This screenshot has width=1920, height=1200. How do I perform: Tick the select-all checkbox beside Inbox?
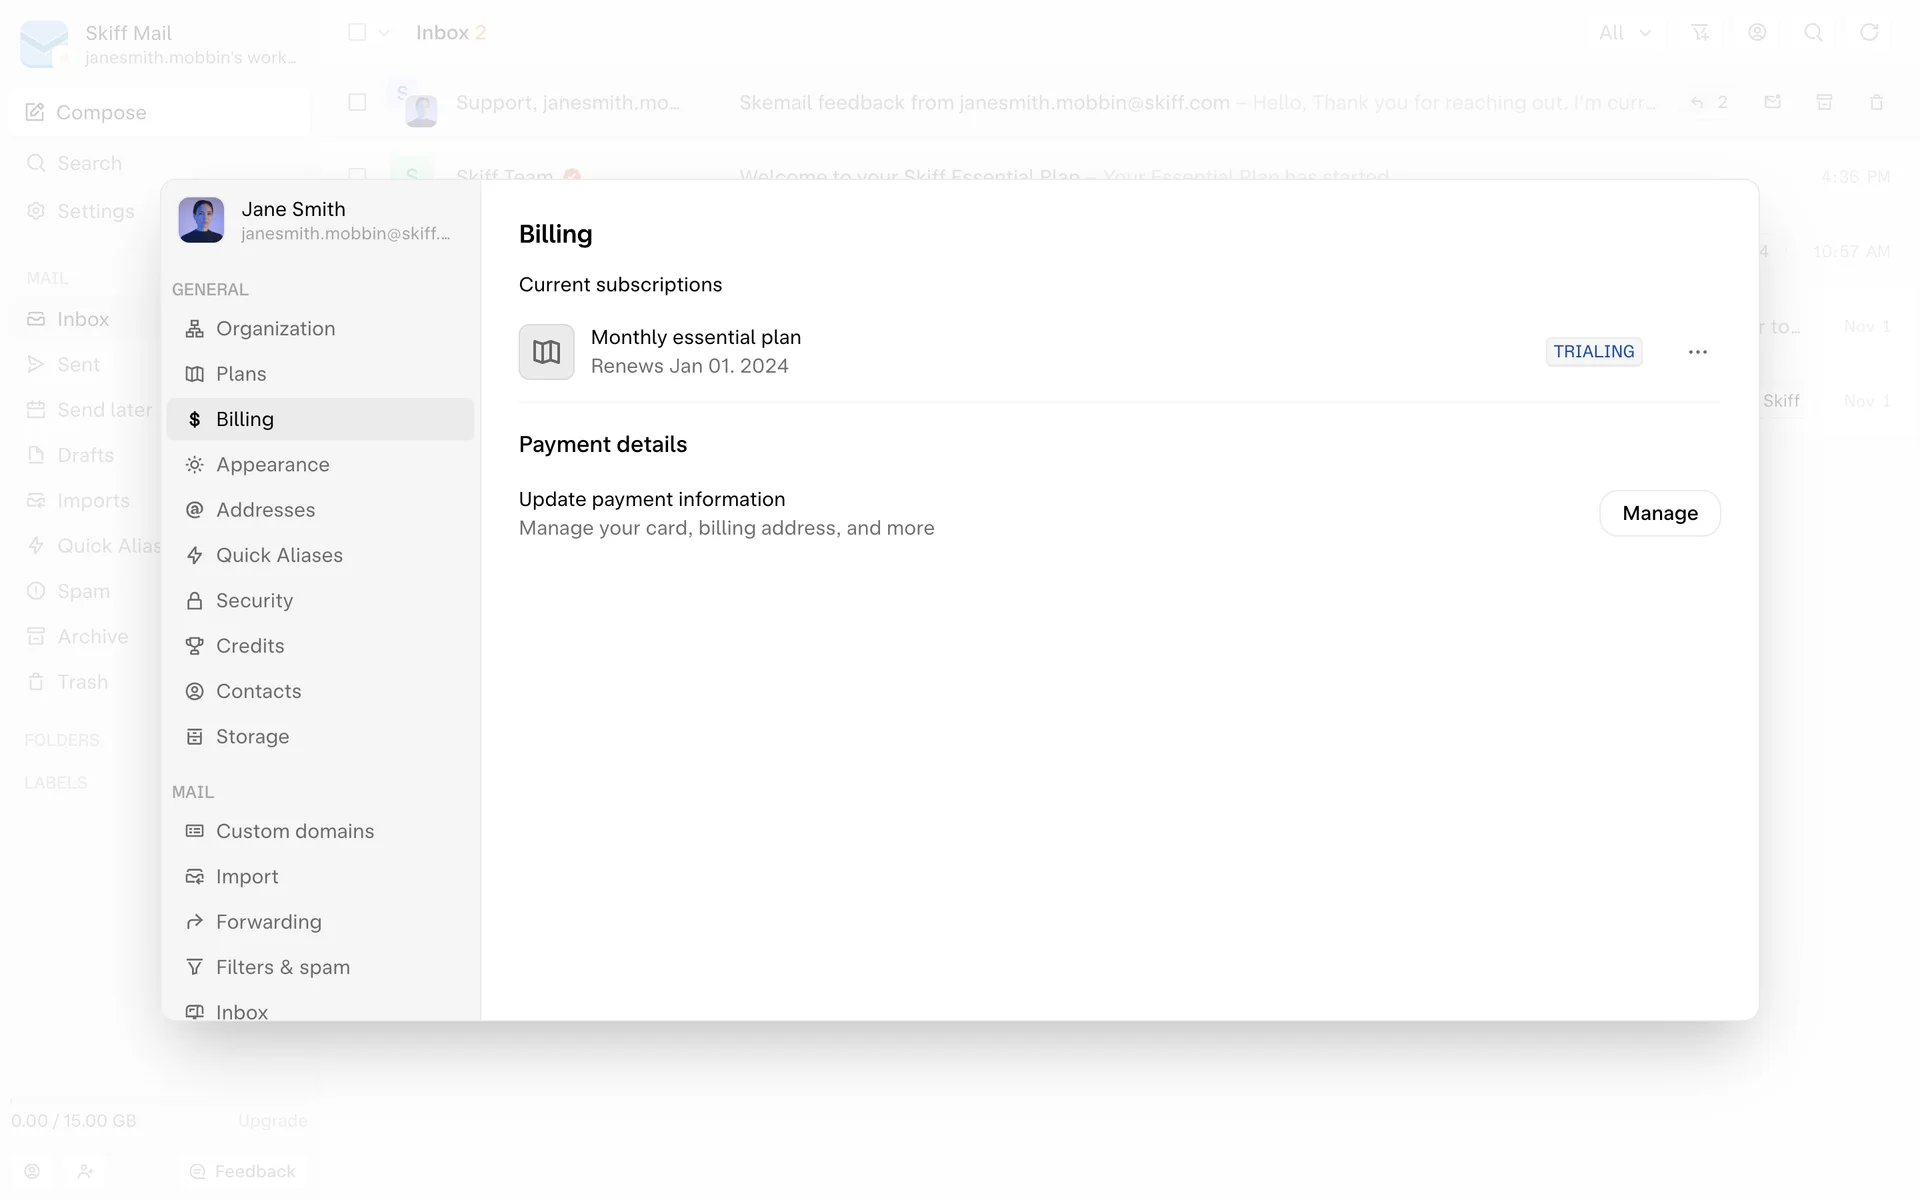[357, 32]
